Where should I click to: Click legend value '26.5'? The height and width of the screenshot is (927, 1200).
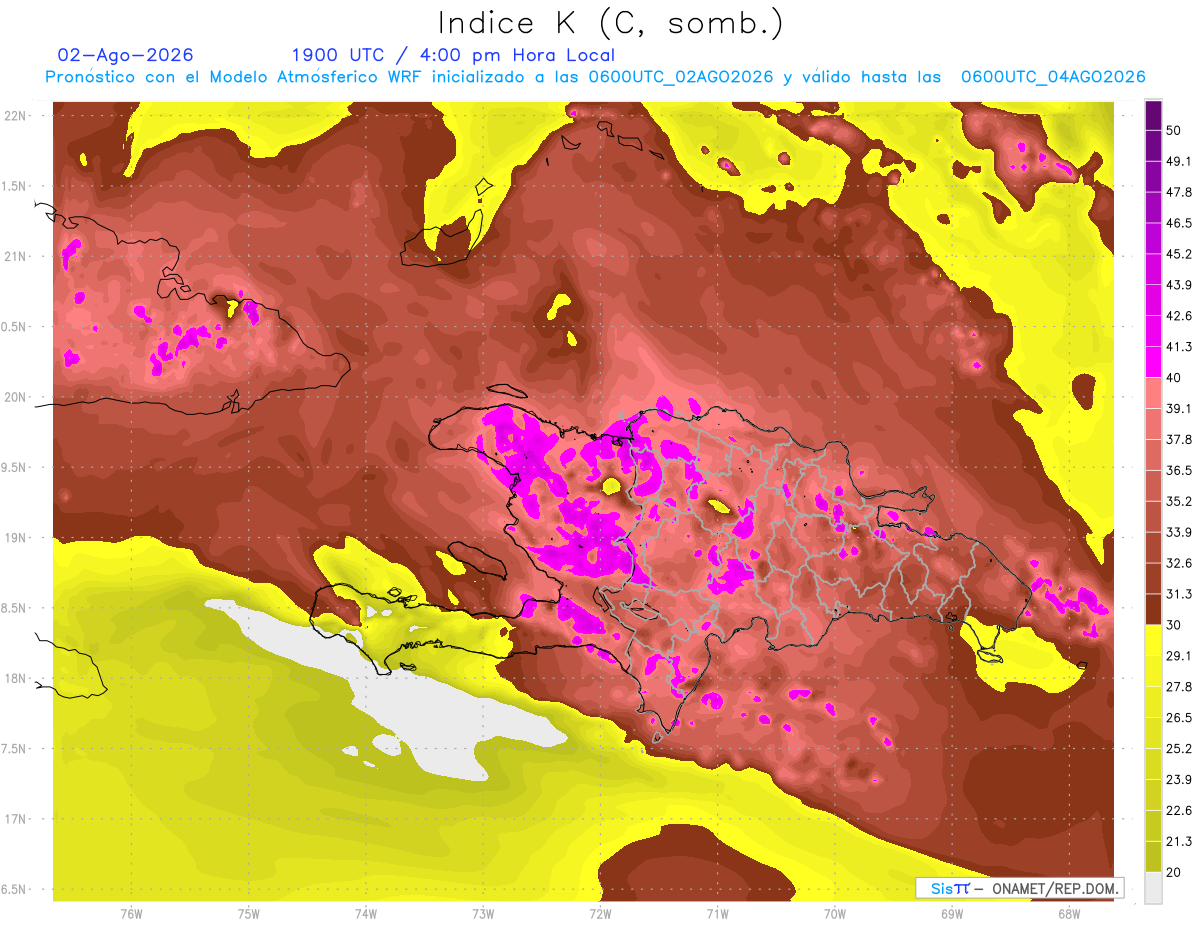tap(1178, 718)
